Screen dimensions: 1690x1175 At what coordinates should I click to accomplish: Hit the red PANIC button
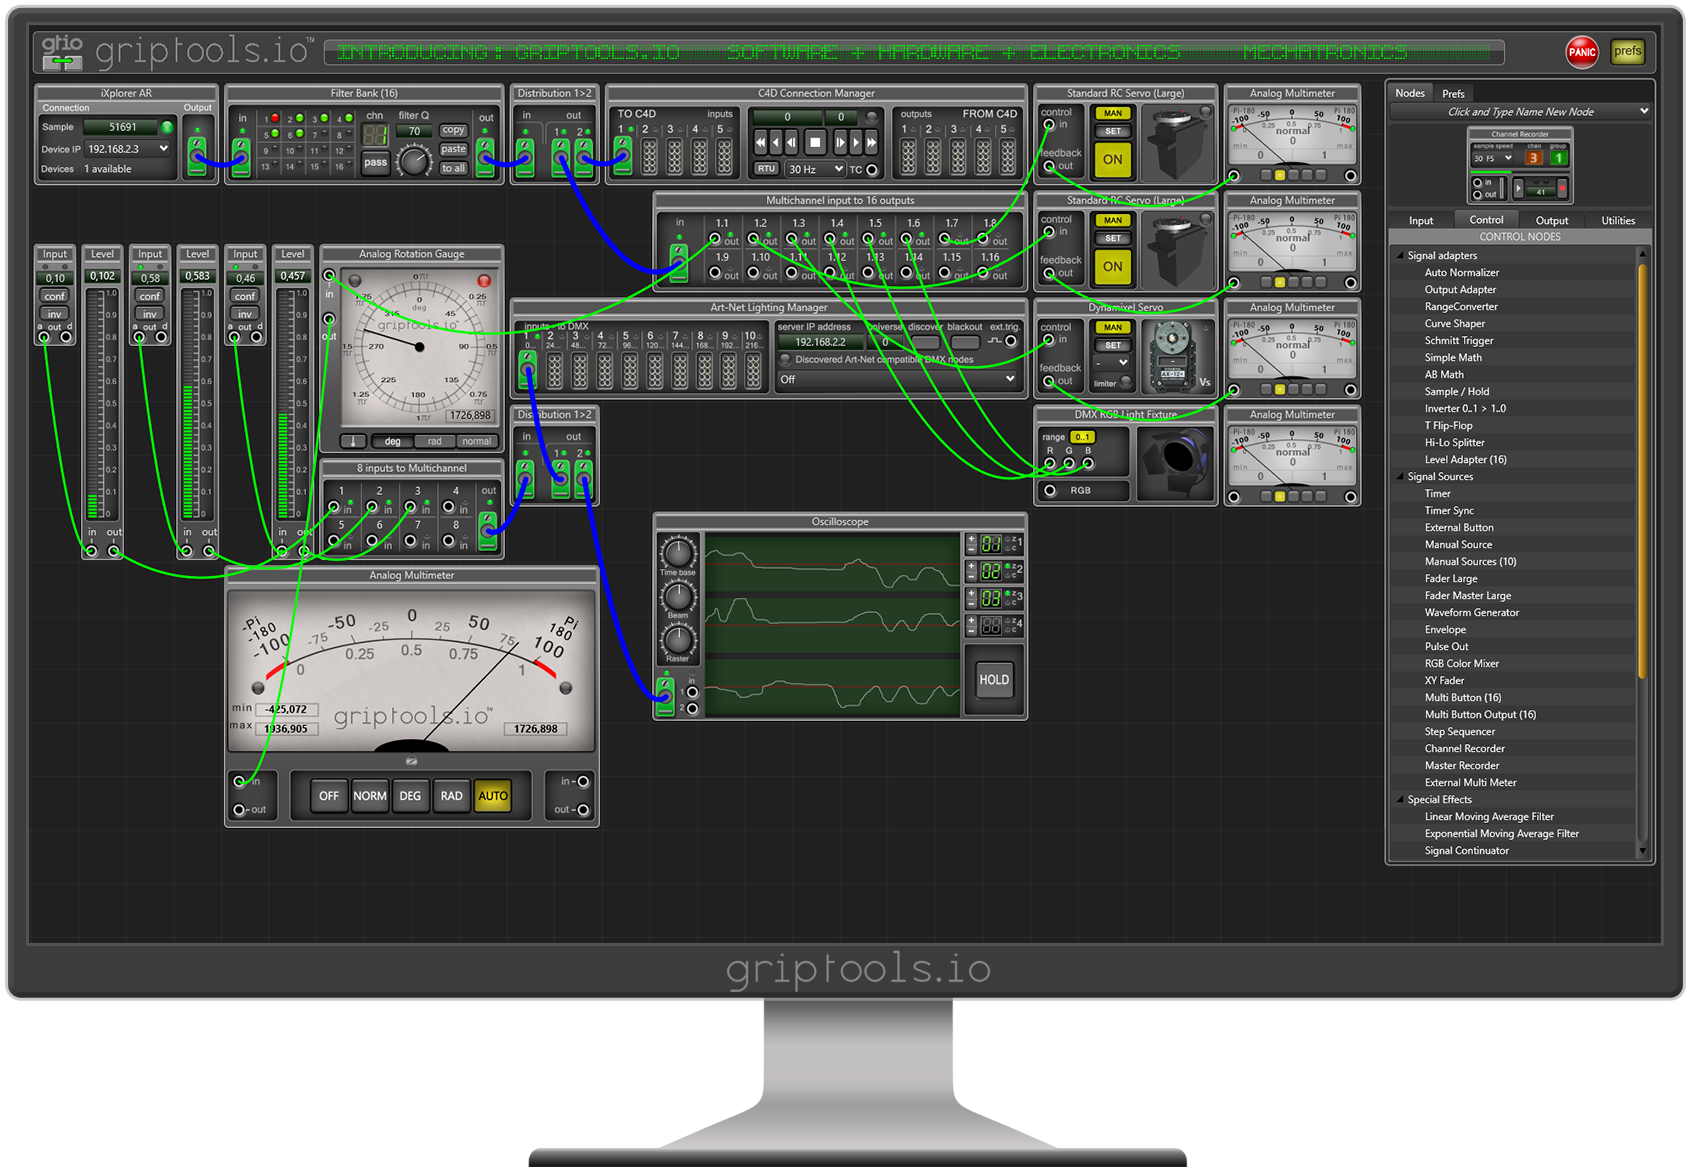(1581, 52)
